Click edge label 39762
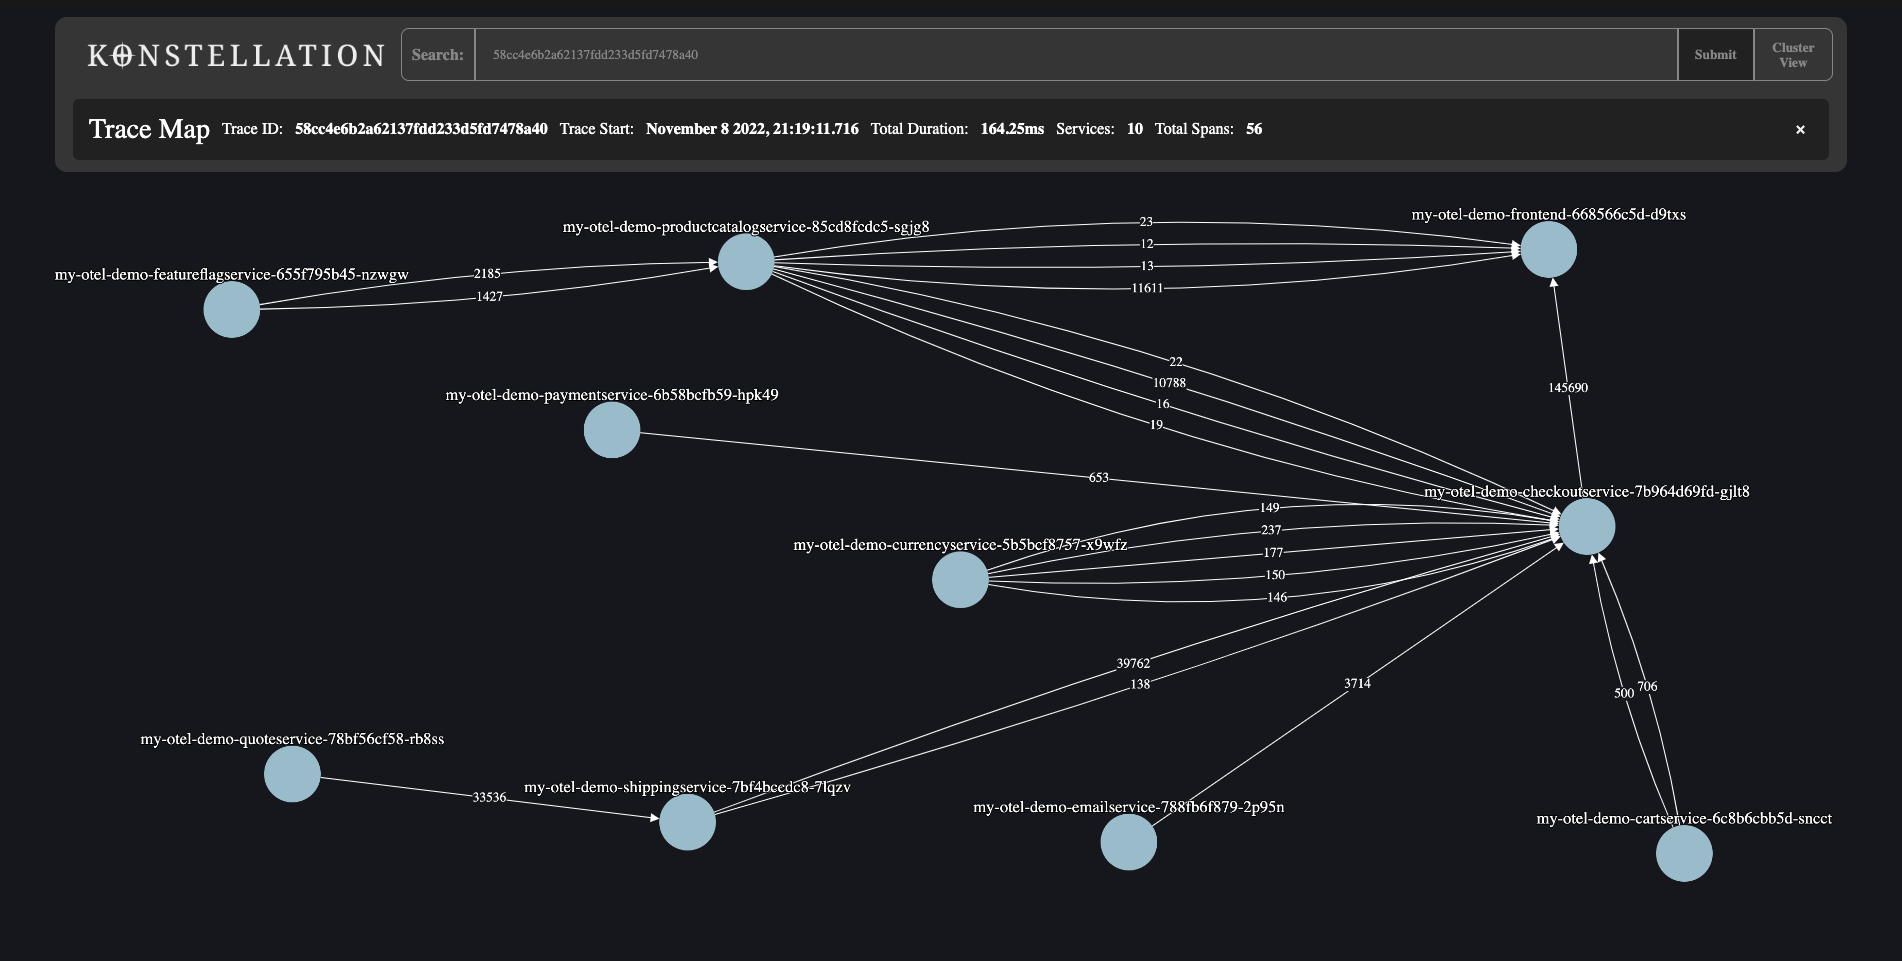Image resolution: width=1902 pixels, height=961 pixels. pos(1133,664)
